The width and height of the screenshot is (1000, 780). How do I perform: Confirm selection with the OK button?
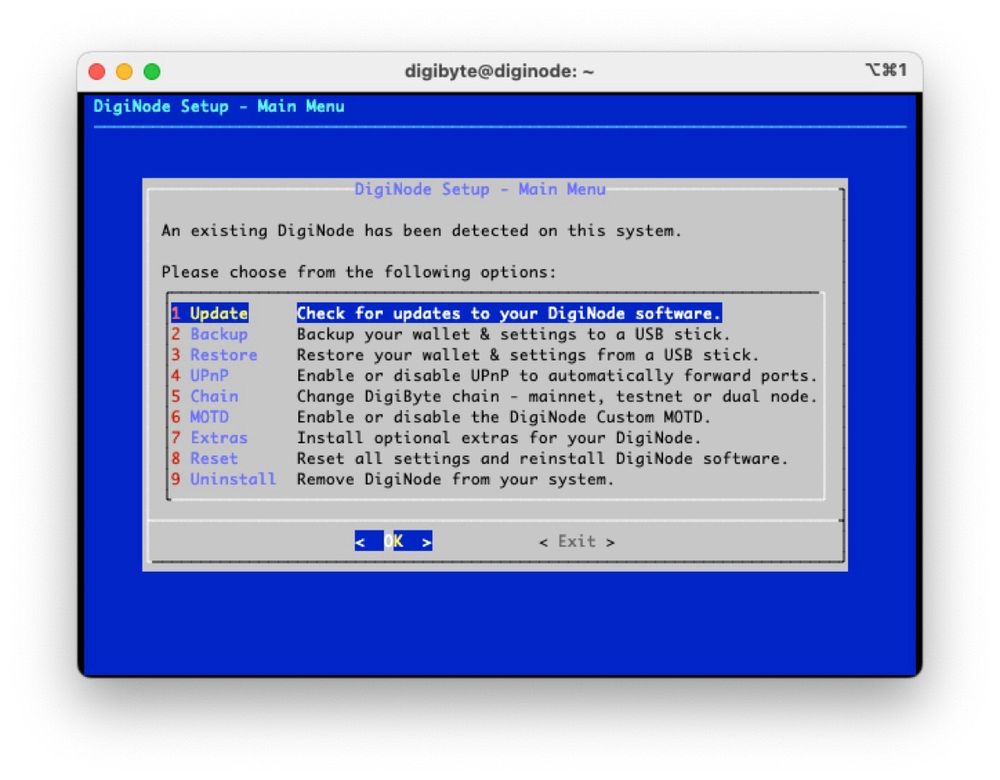[x=393, y=541]
